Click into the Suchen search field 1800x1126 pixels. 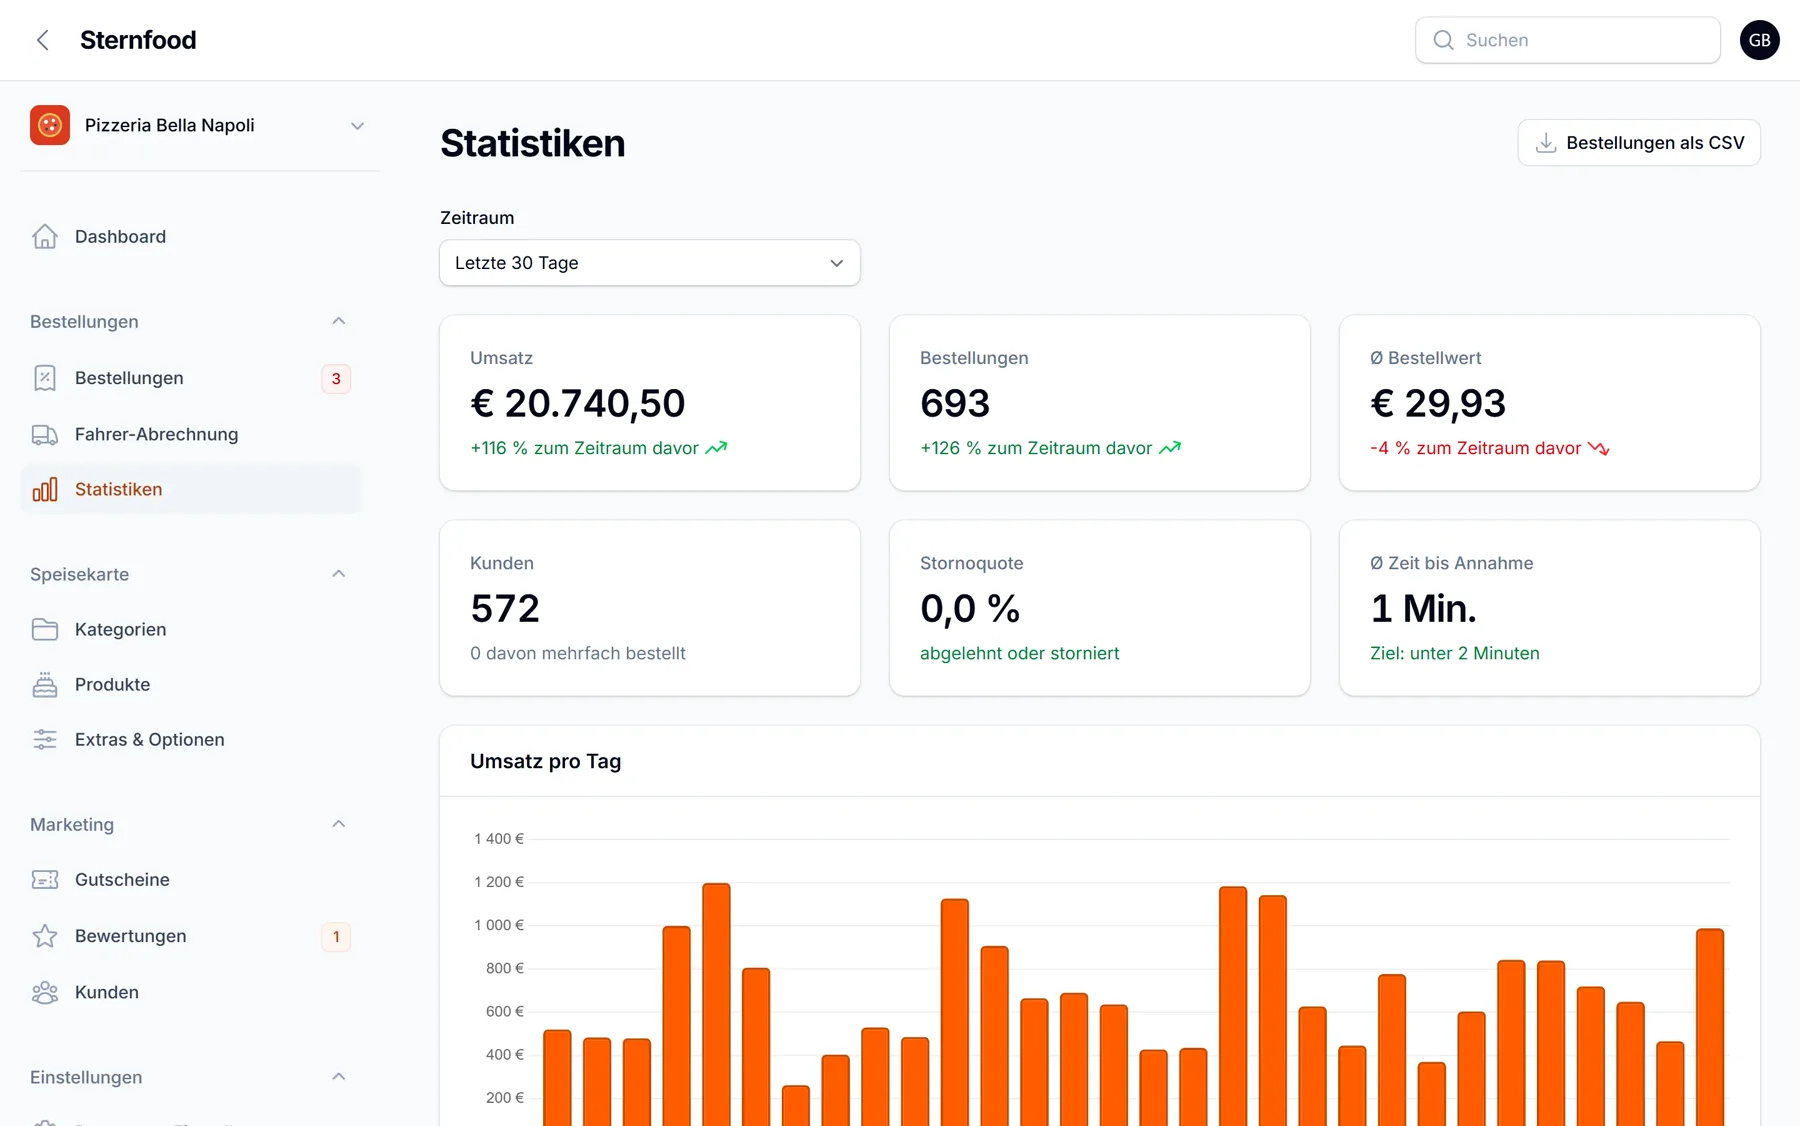1567,40
